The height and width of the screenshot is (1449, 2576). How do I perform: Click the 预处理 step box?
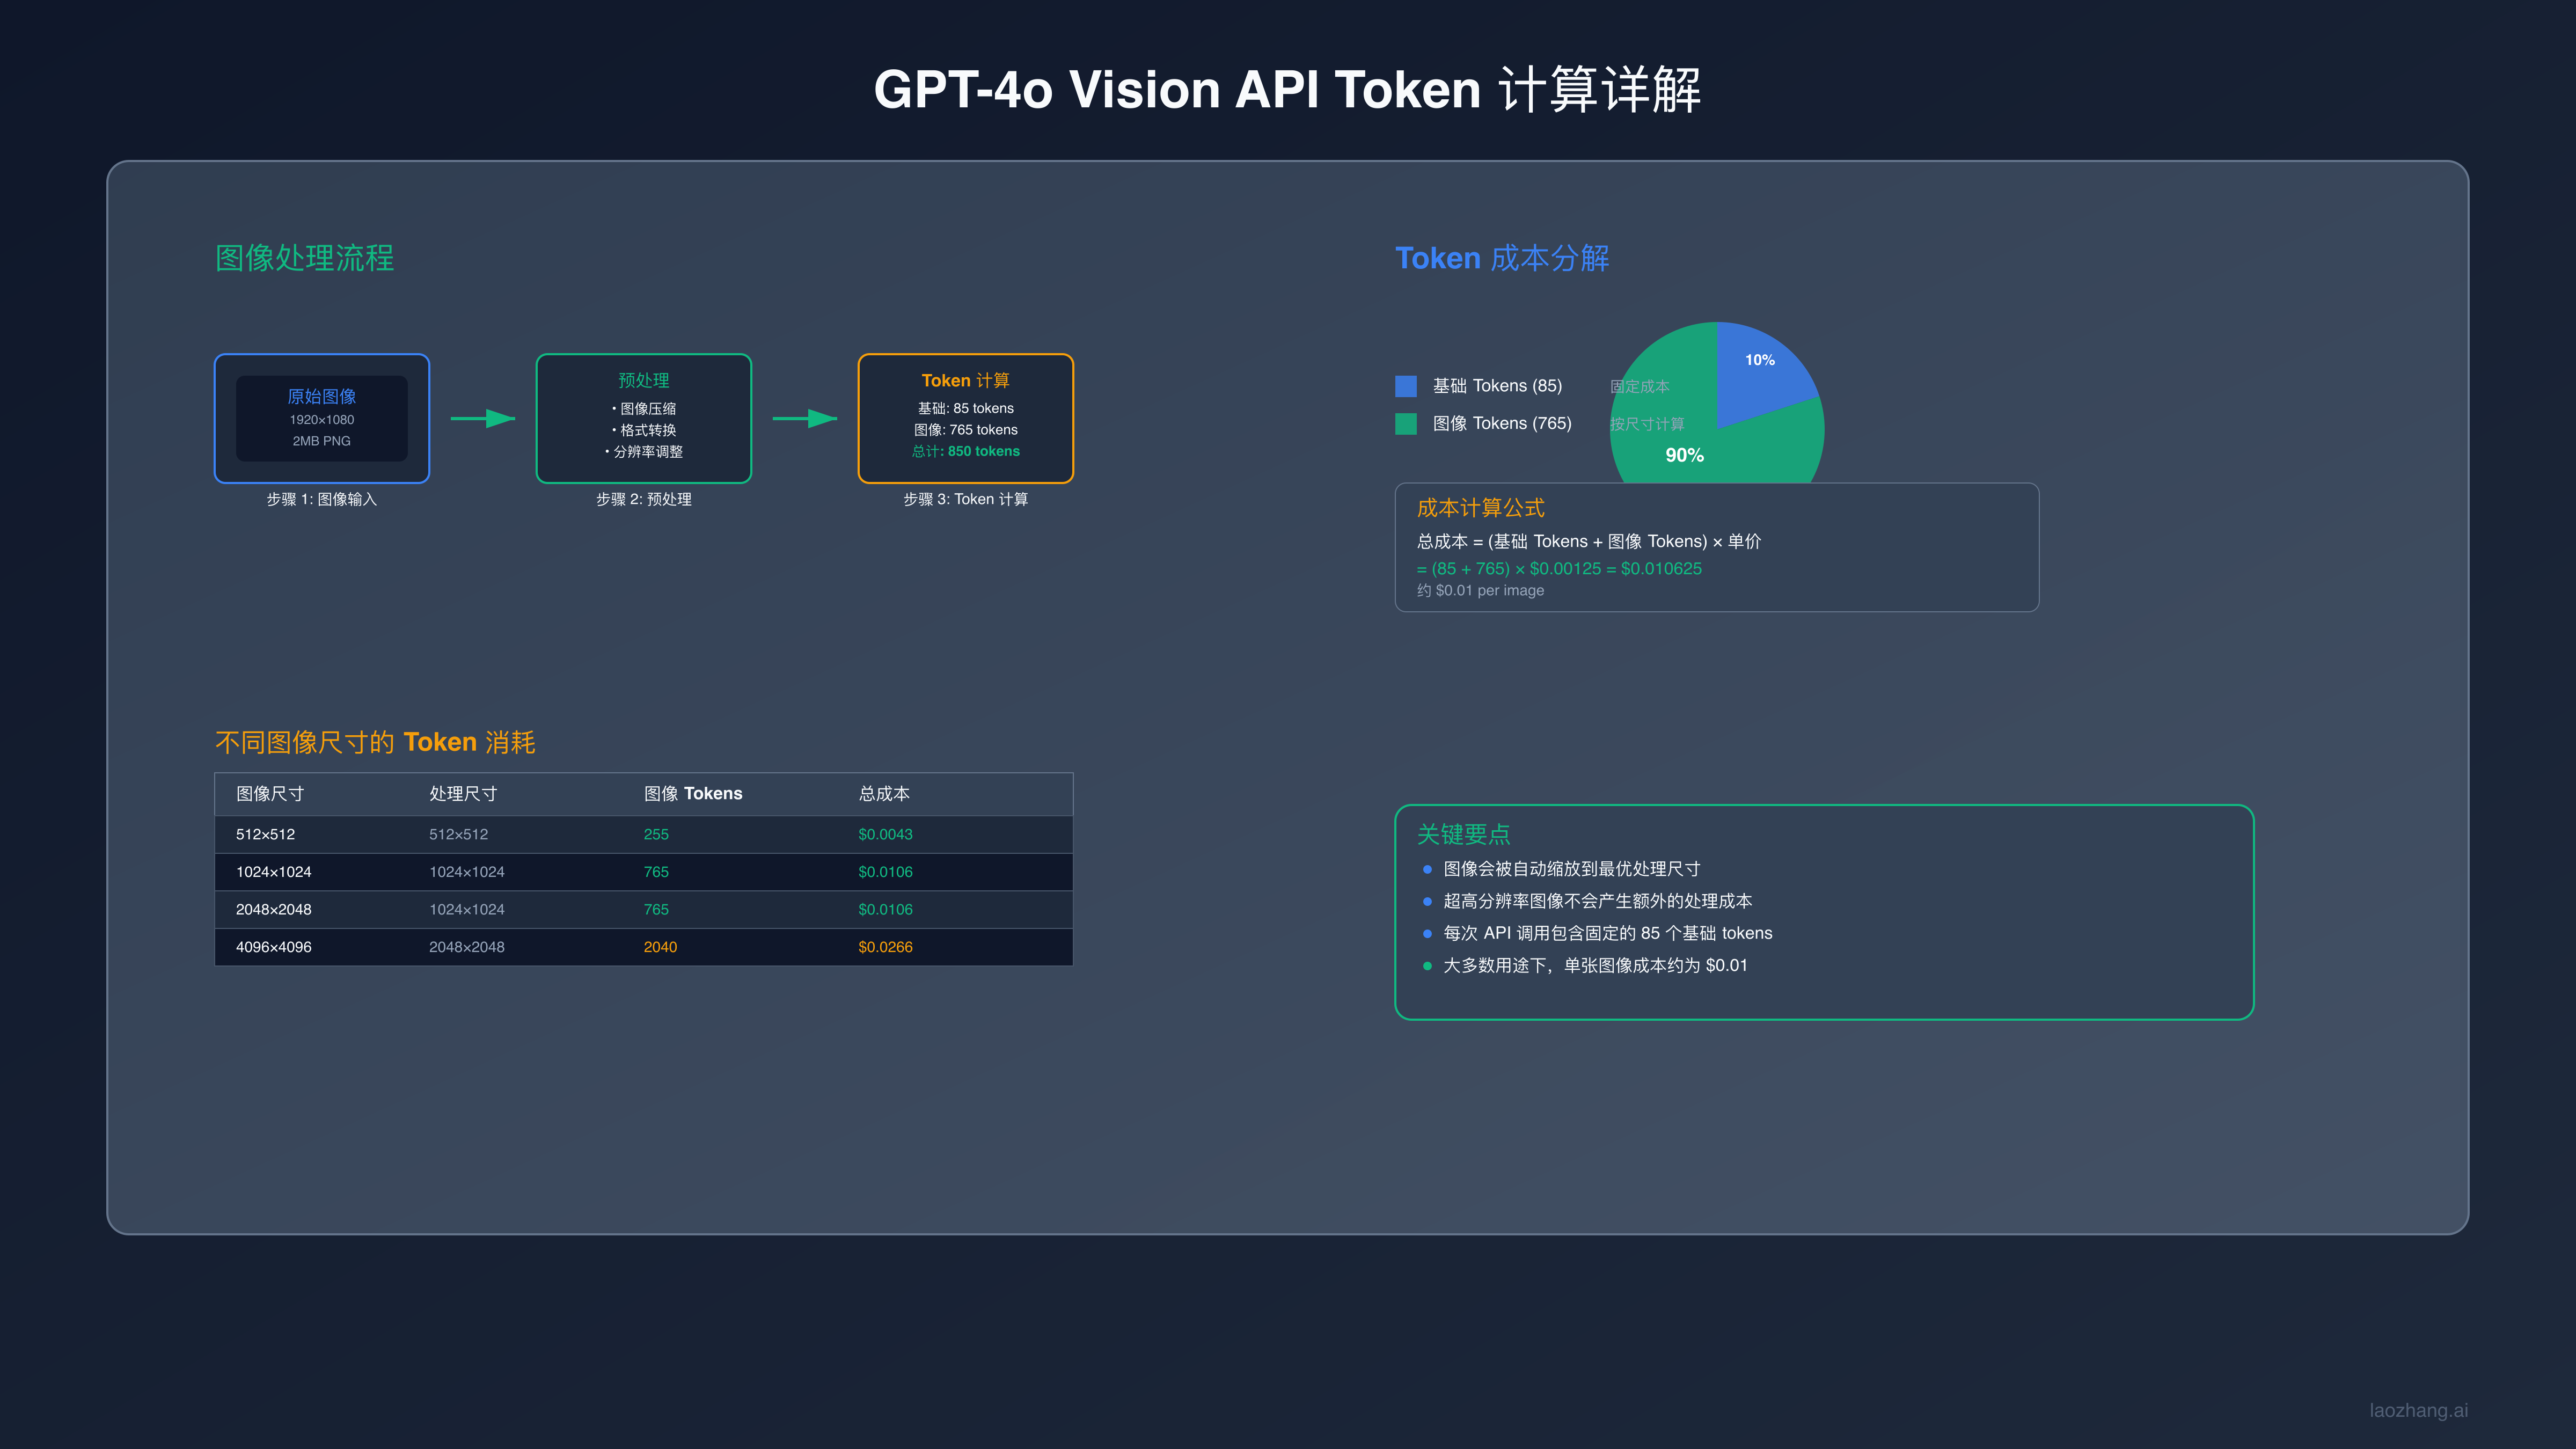click(x=643, y=418)
